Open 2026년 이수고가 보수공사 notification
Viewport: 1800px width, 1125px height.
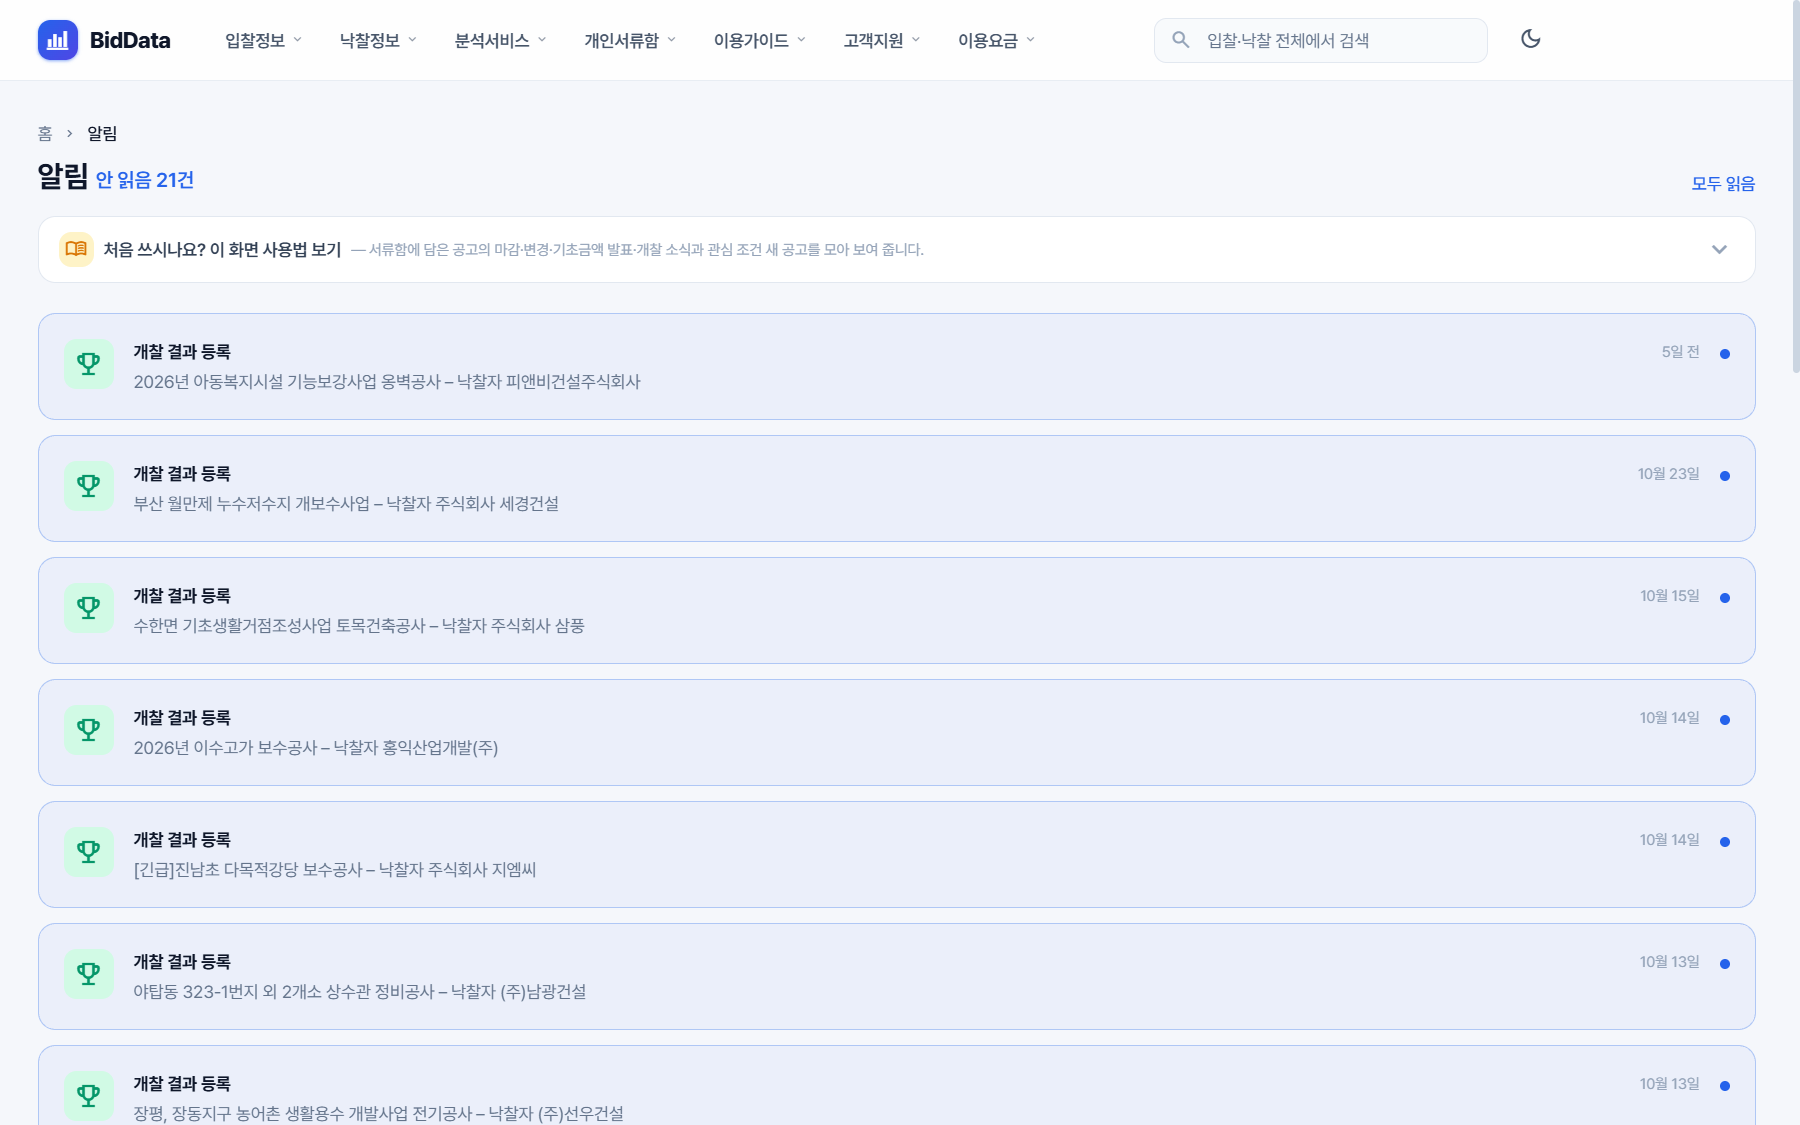pyautogui.click(x=897, y=732)
